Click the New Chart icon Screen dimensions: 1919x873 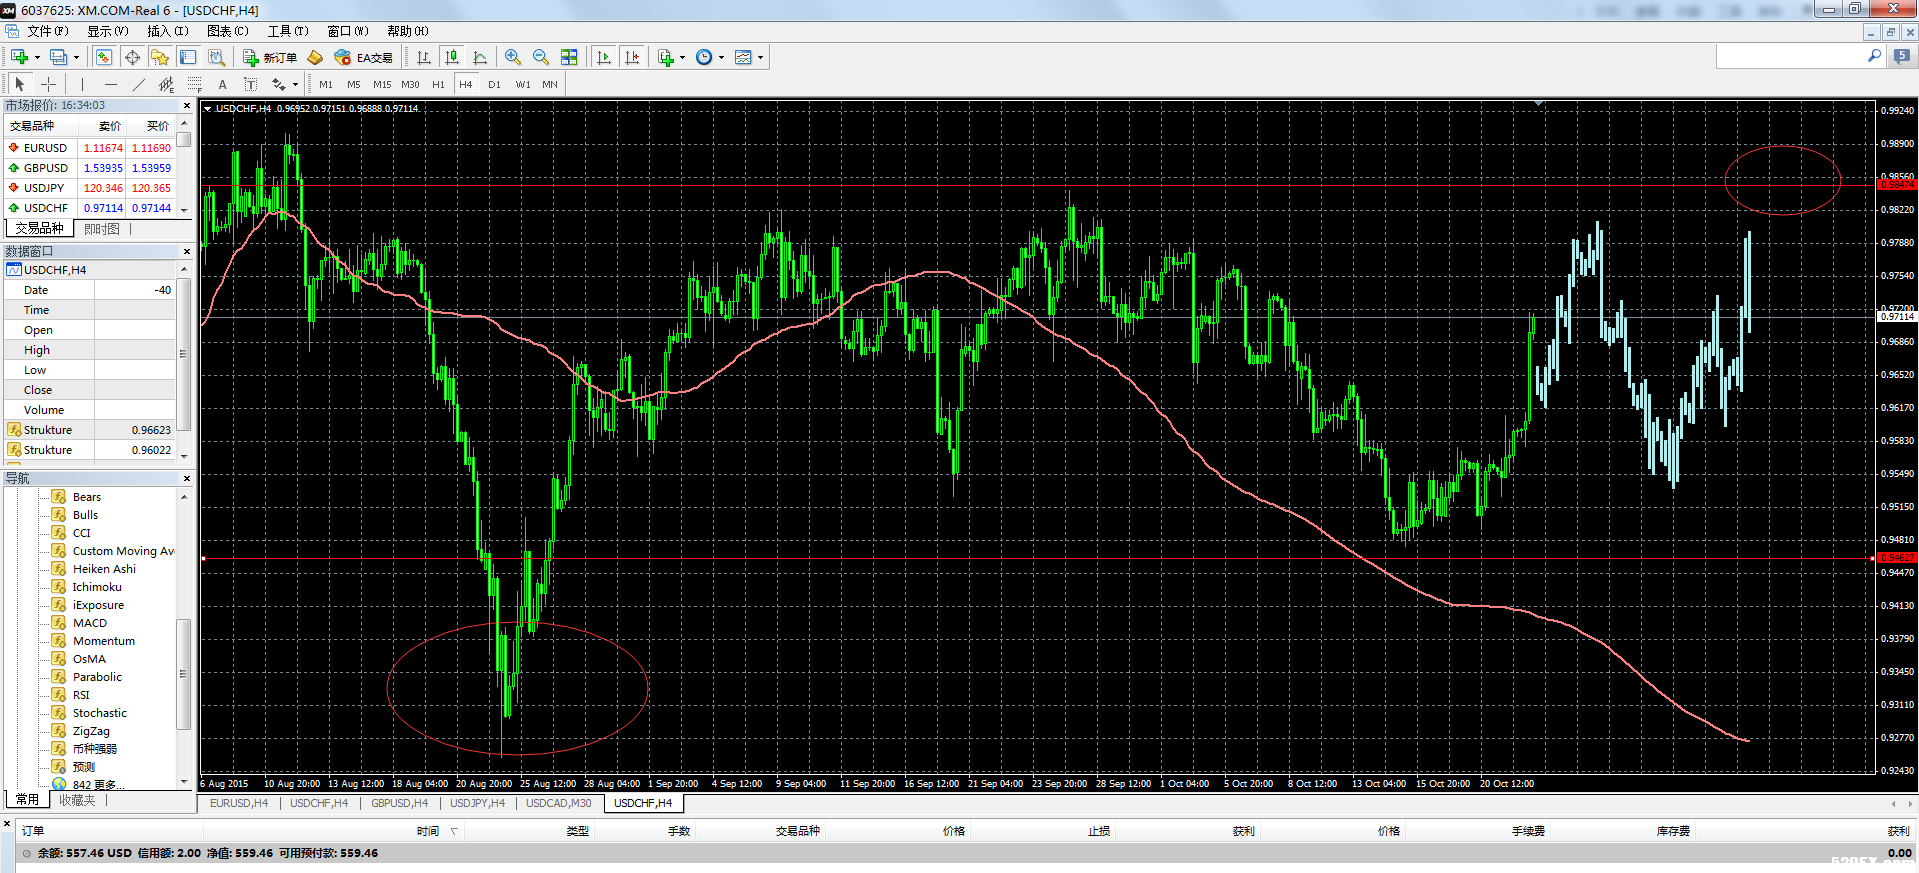(19, 57)
